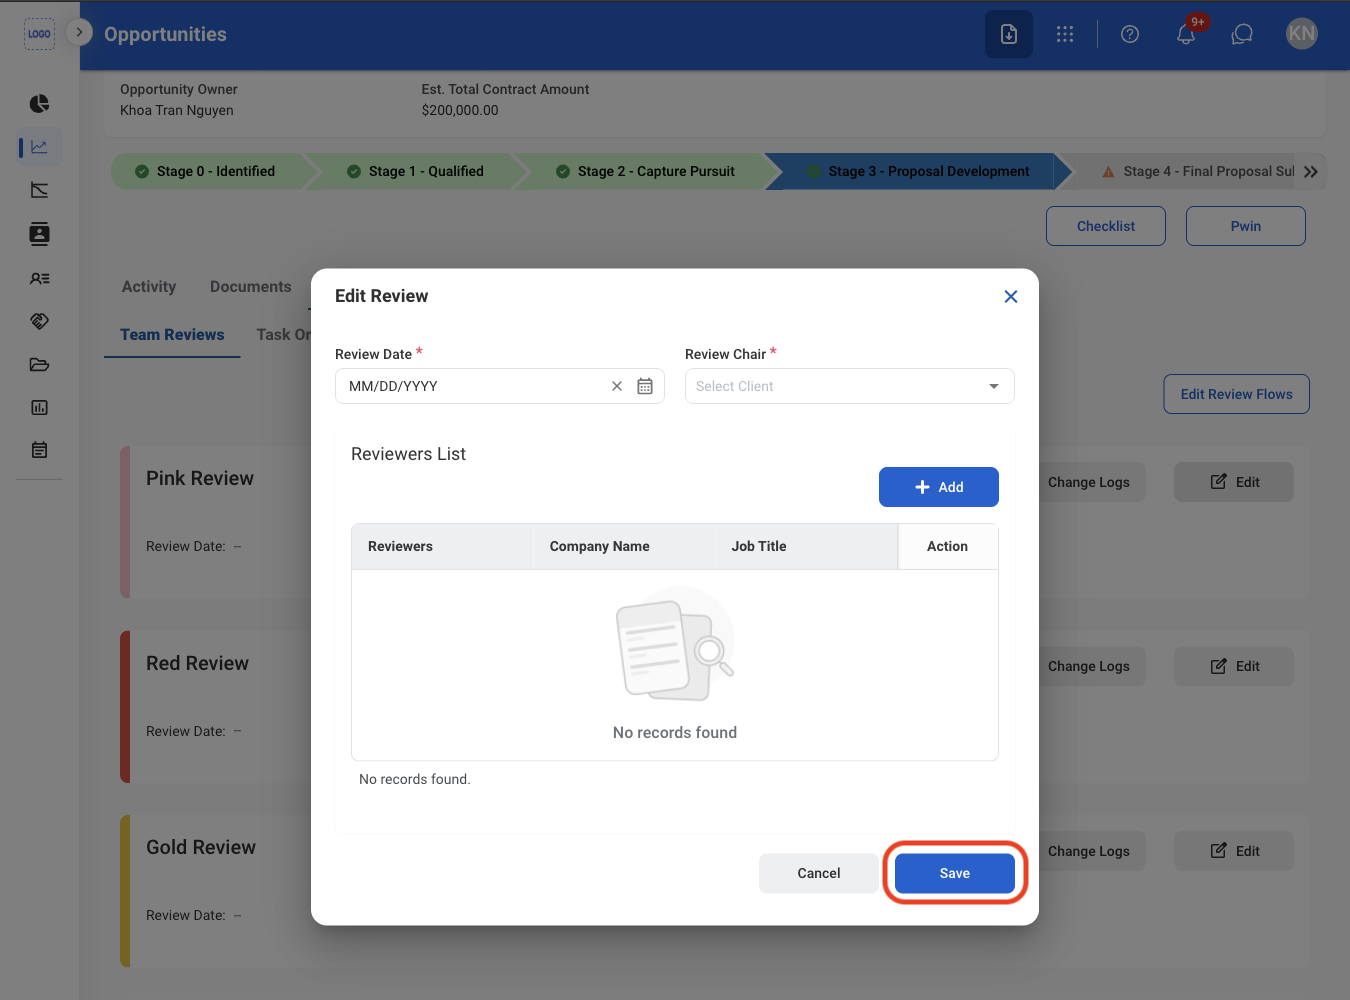
Task: Open the apps grid menu
Action: (1065, 34)
